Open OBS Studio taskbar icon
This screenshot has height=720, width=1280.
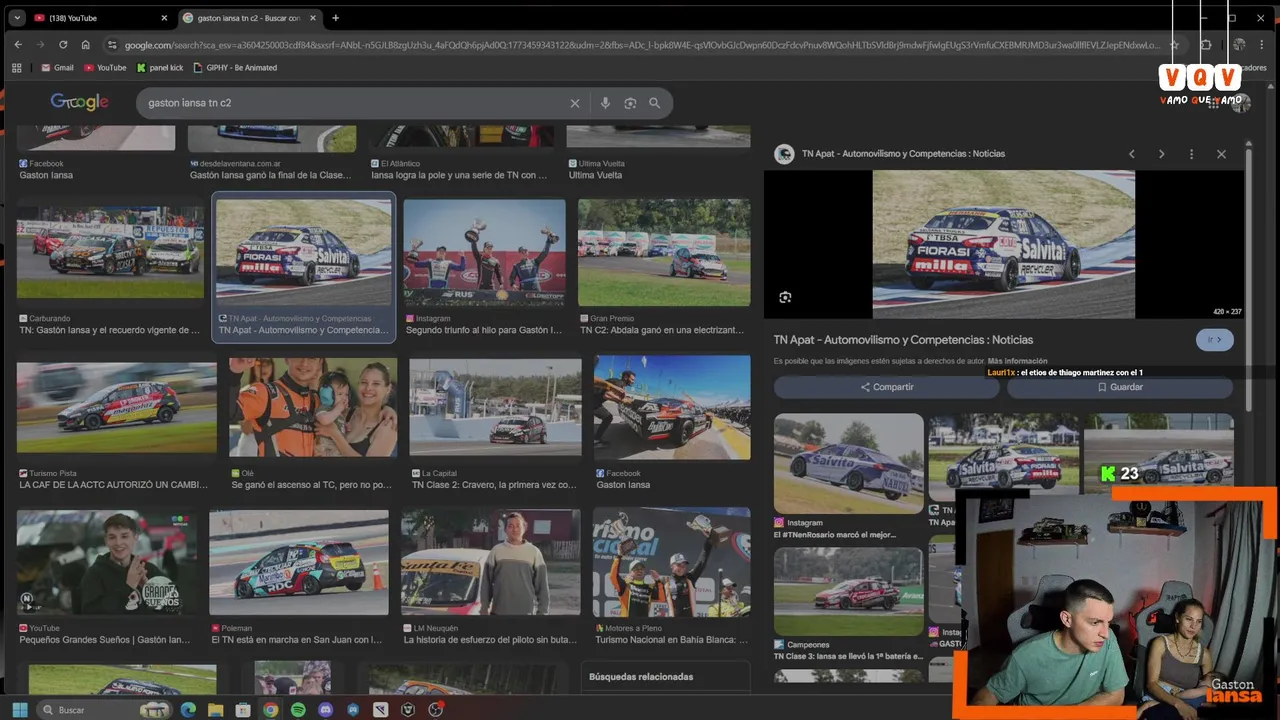(x=436, y=709)
